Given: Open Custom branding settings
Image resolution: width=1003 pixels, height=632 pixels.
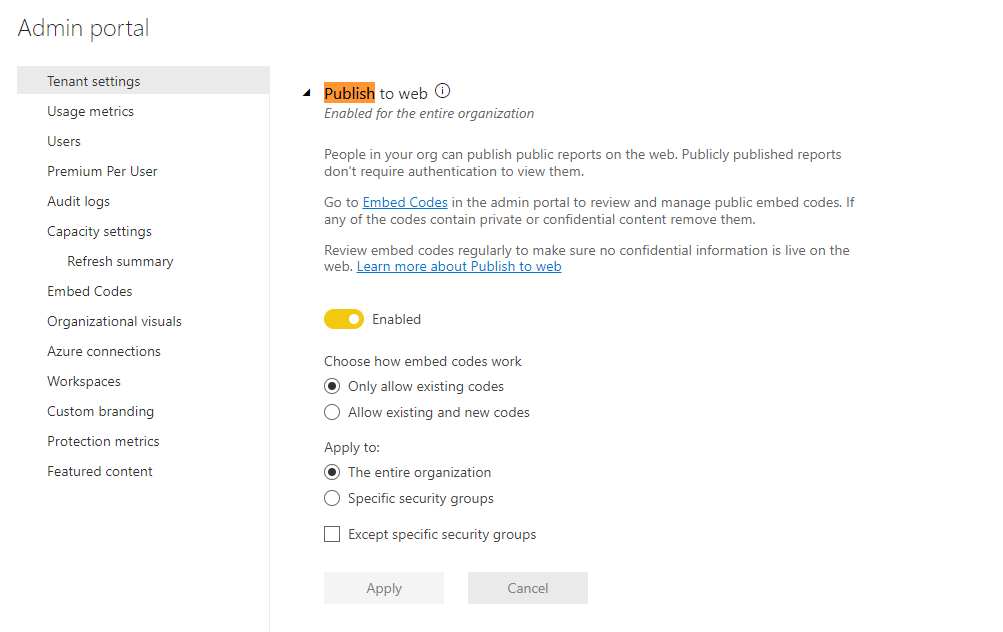Looking at the screenshot, I should [100, 411].
